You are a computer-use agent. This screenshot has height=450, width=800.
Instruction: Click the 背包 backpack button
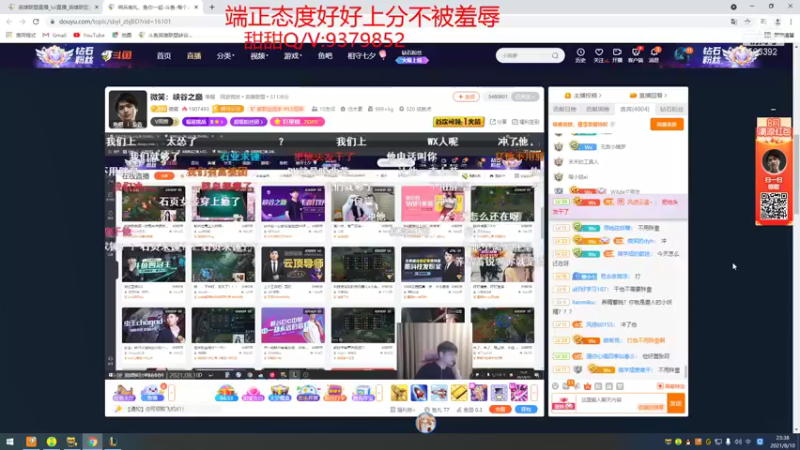[526, 409]
